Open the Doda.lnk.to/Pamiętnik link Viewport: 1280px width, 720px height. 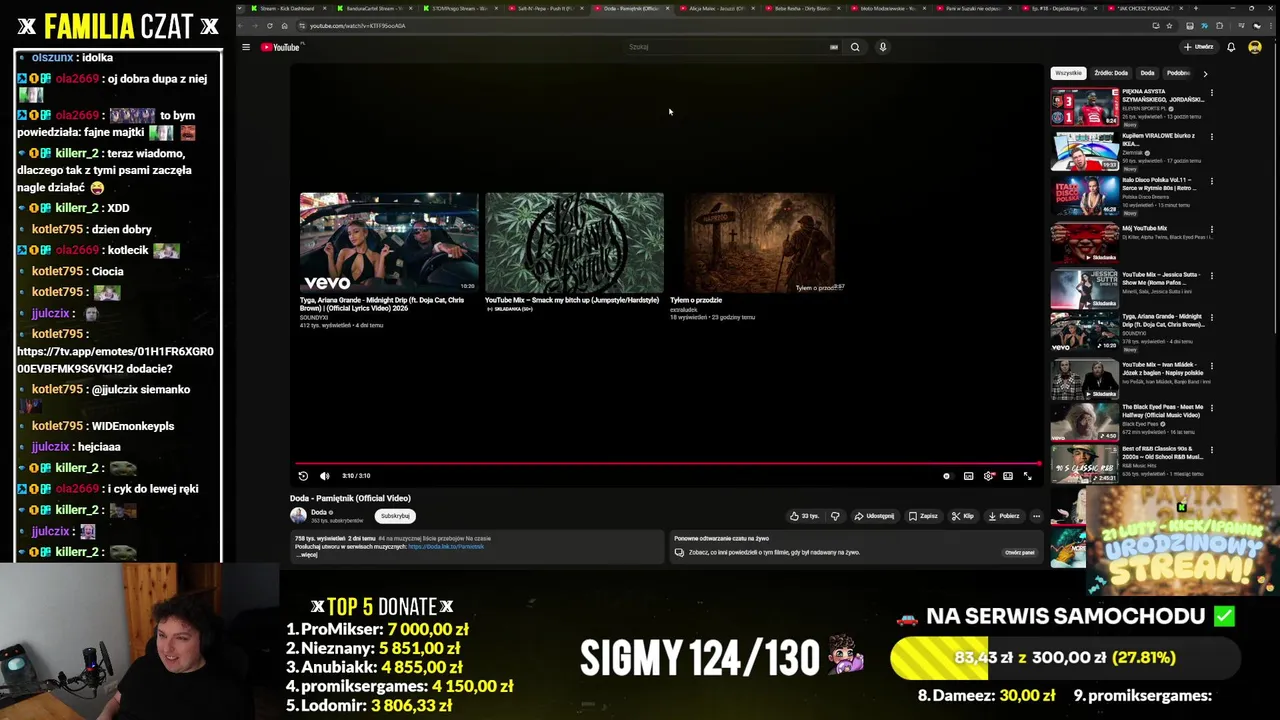[446, 546]
